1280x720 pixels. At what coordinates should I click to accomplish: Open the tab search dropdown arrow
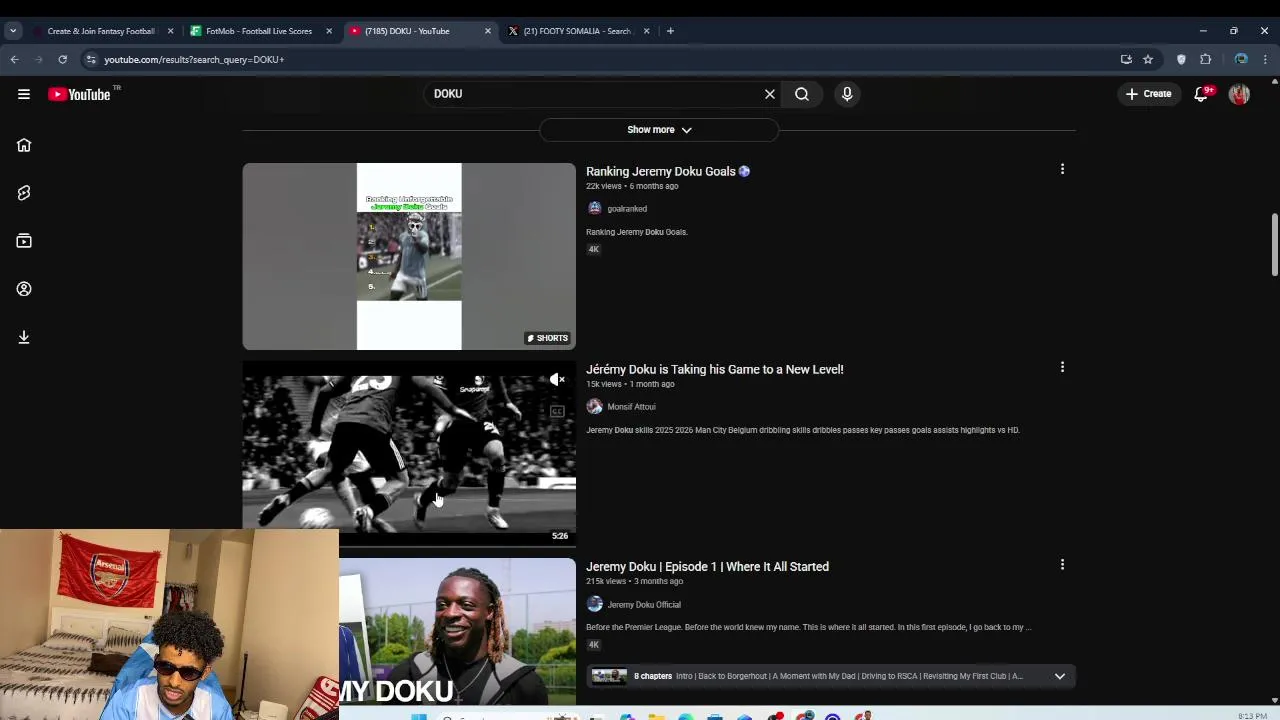point(13,31)
